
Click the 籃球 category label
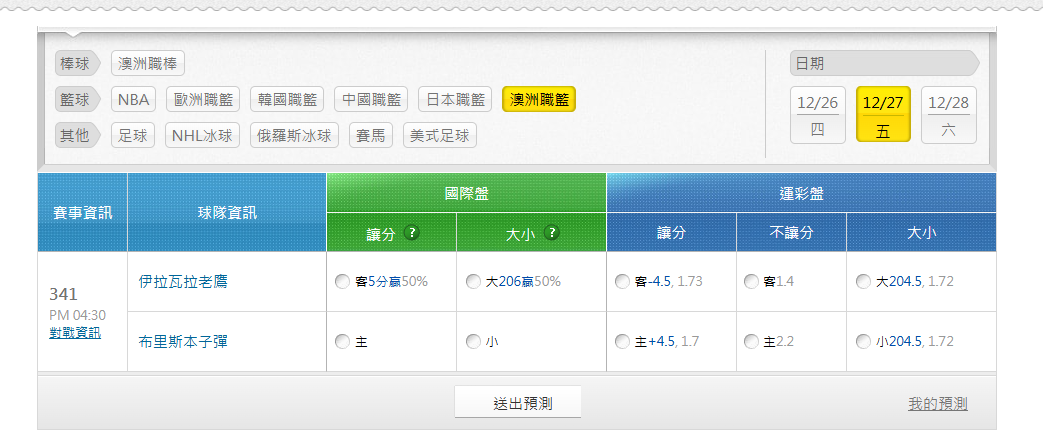click(x=77, y=100)
